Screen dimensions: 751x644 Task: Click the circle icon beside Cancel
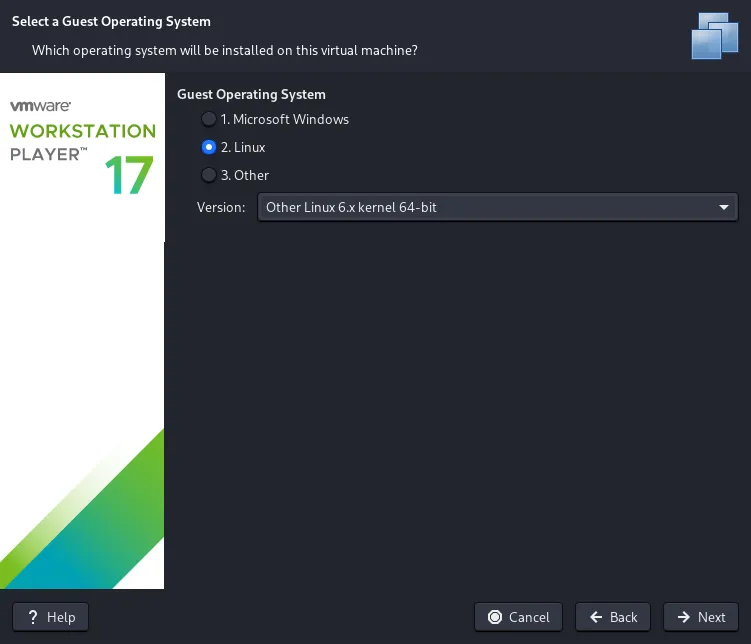click(494, 617)
